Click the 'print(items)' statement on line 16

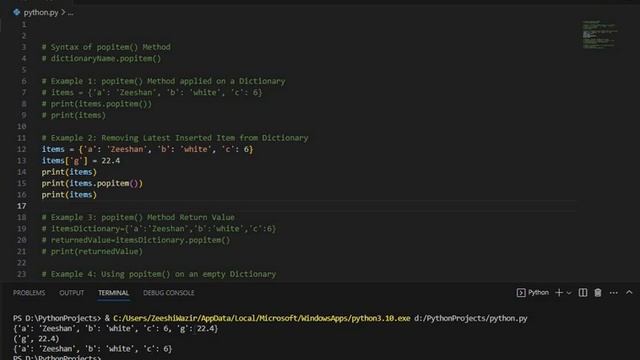point(69,195)
